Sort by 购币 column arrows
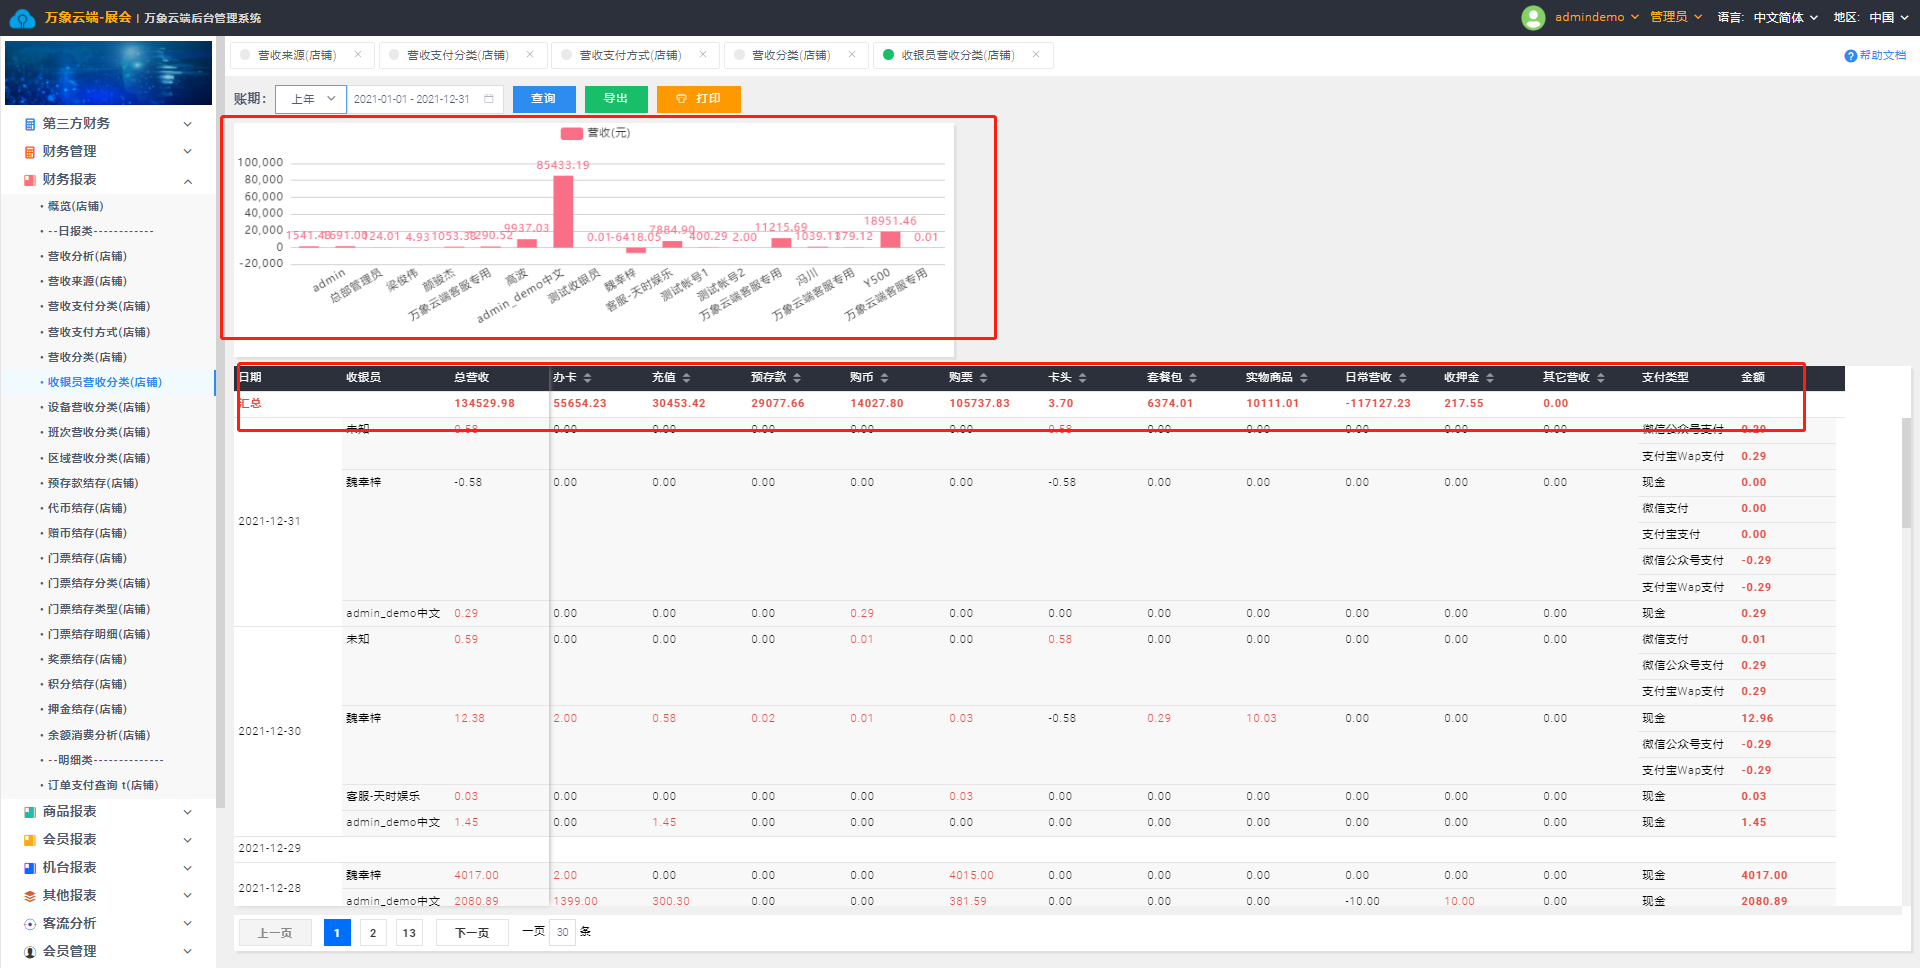Screen dimensions: 1920x968 [885, 378]
